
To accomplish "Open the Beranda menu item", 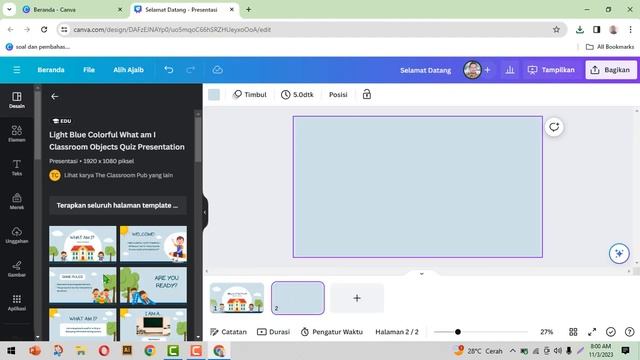I will click(x=51, y=70).
